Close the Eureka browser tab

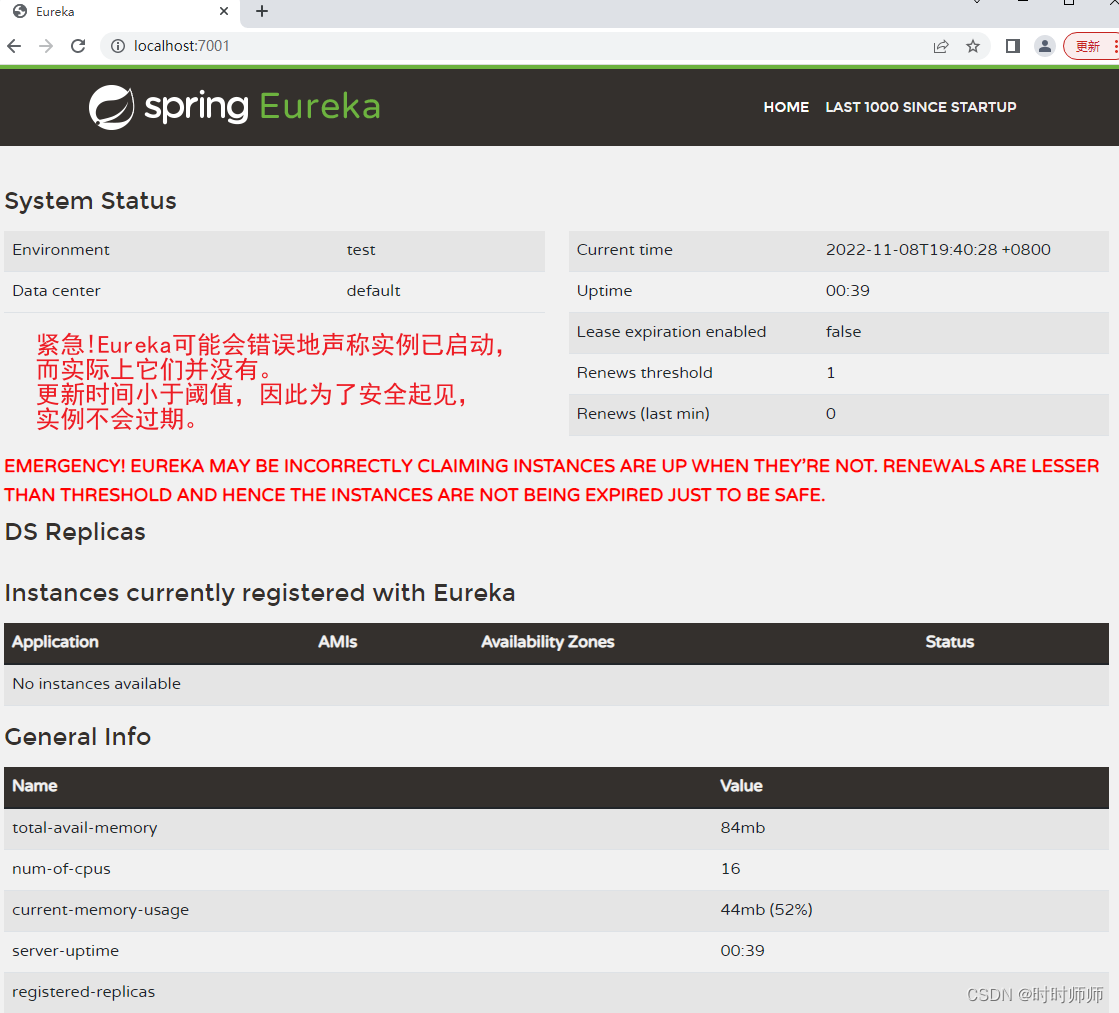point(223,11)
